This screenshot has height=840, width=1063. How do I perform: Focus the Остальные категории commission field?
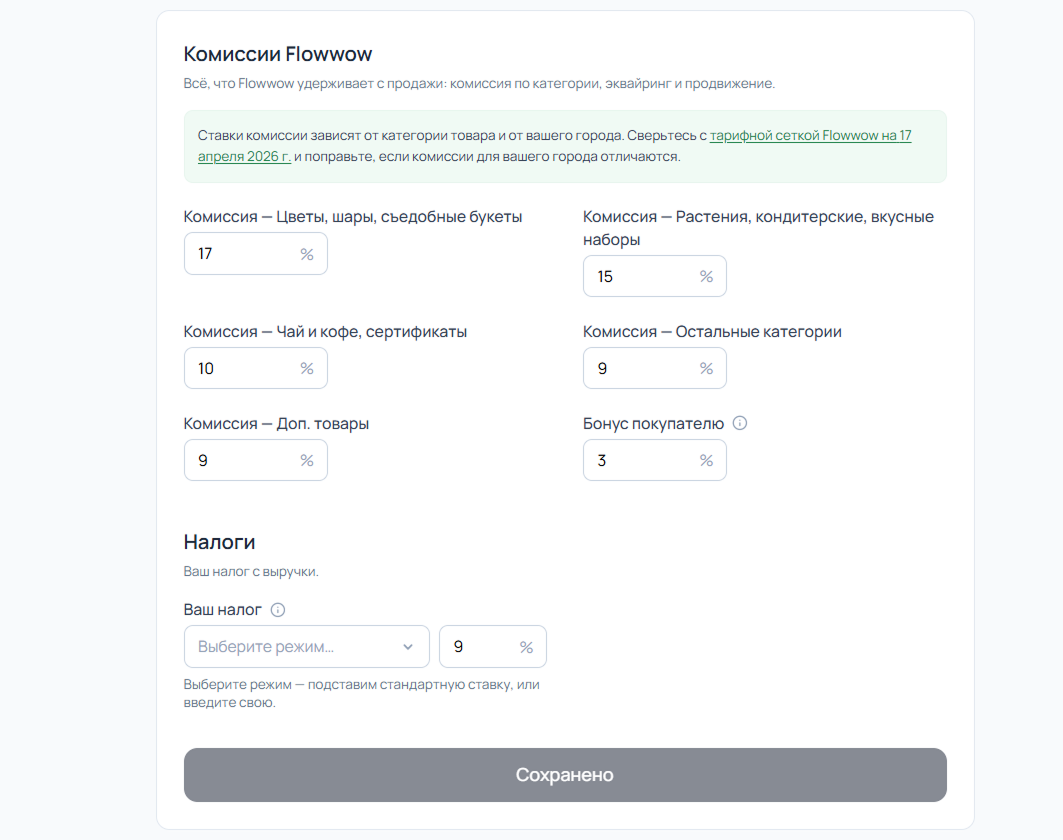[x=655, y=368]
